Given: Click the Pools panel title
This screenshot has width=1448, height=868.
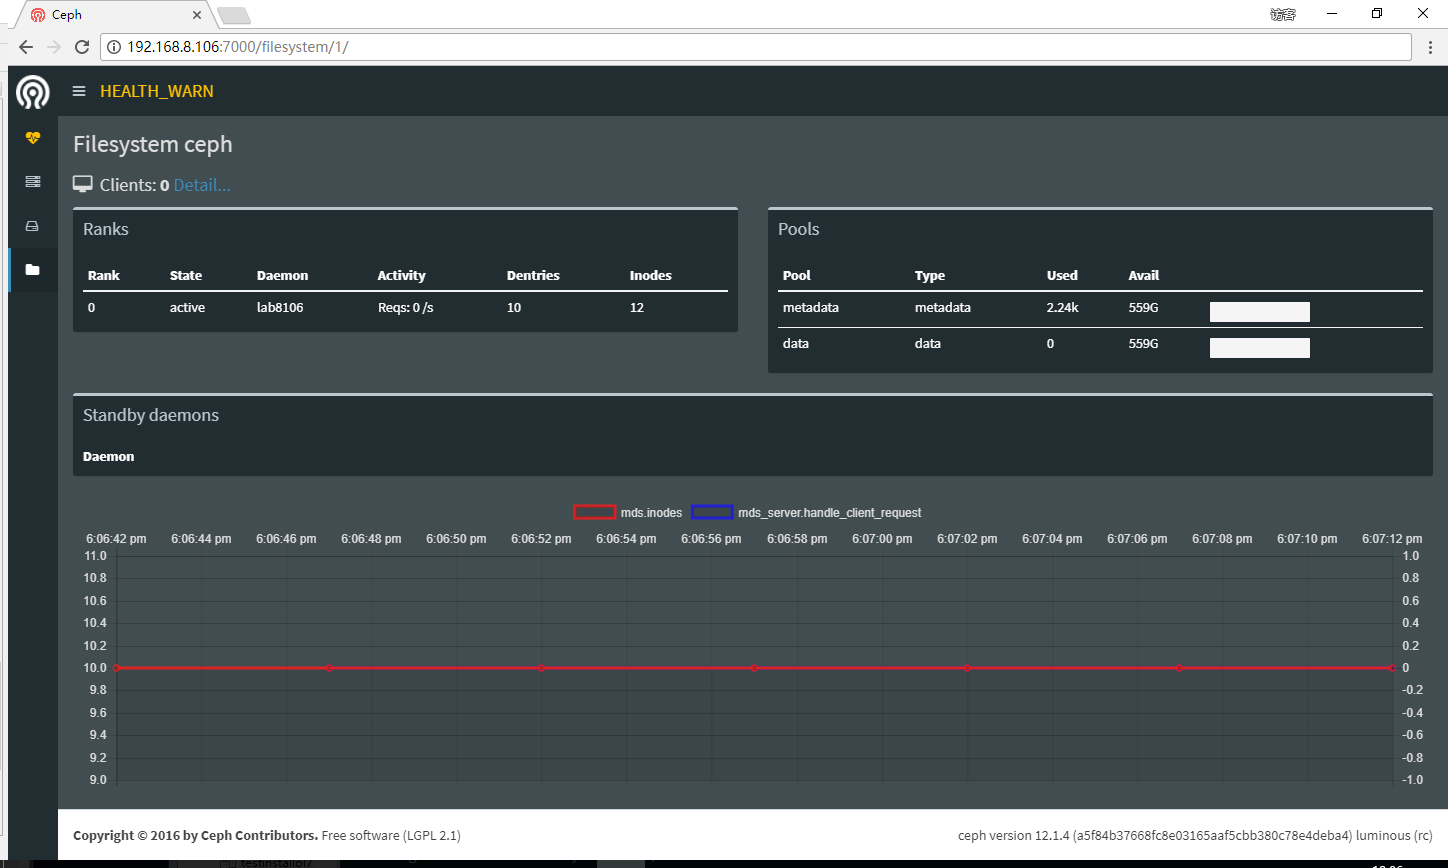Looking at the screenshot, I should pyautogui.click(x=799, y=229).
